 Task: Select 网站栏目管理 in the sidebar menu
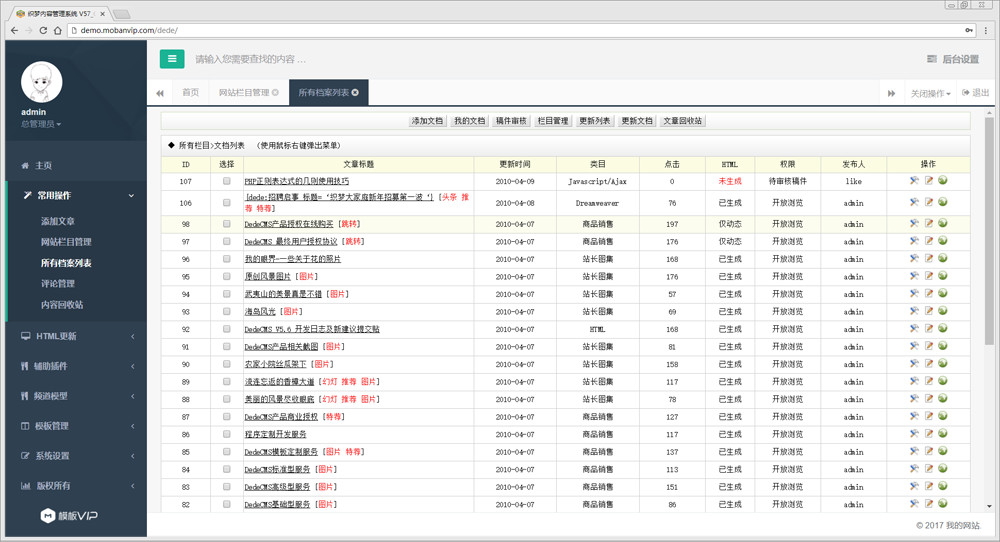(66, 242)
